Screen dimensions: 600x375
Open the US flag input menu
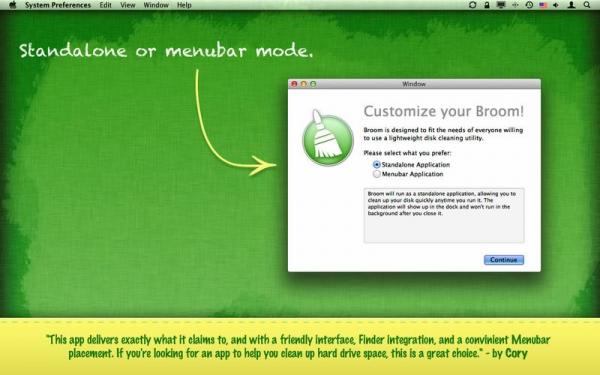(543, 5)
